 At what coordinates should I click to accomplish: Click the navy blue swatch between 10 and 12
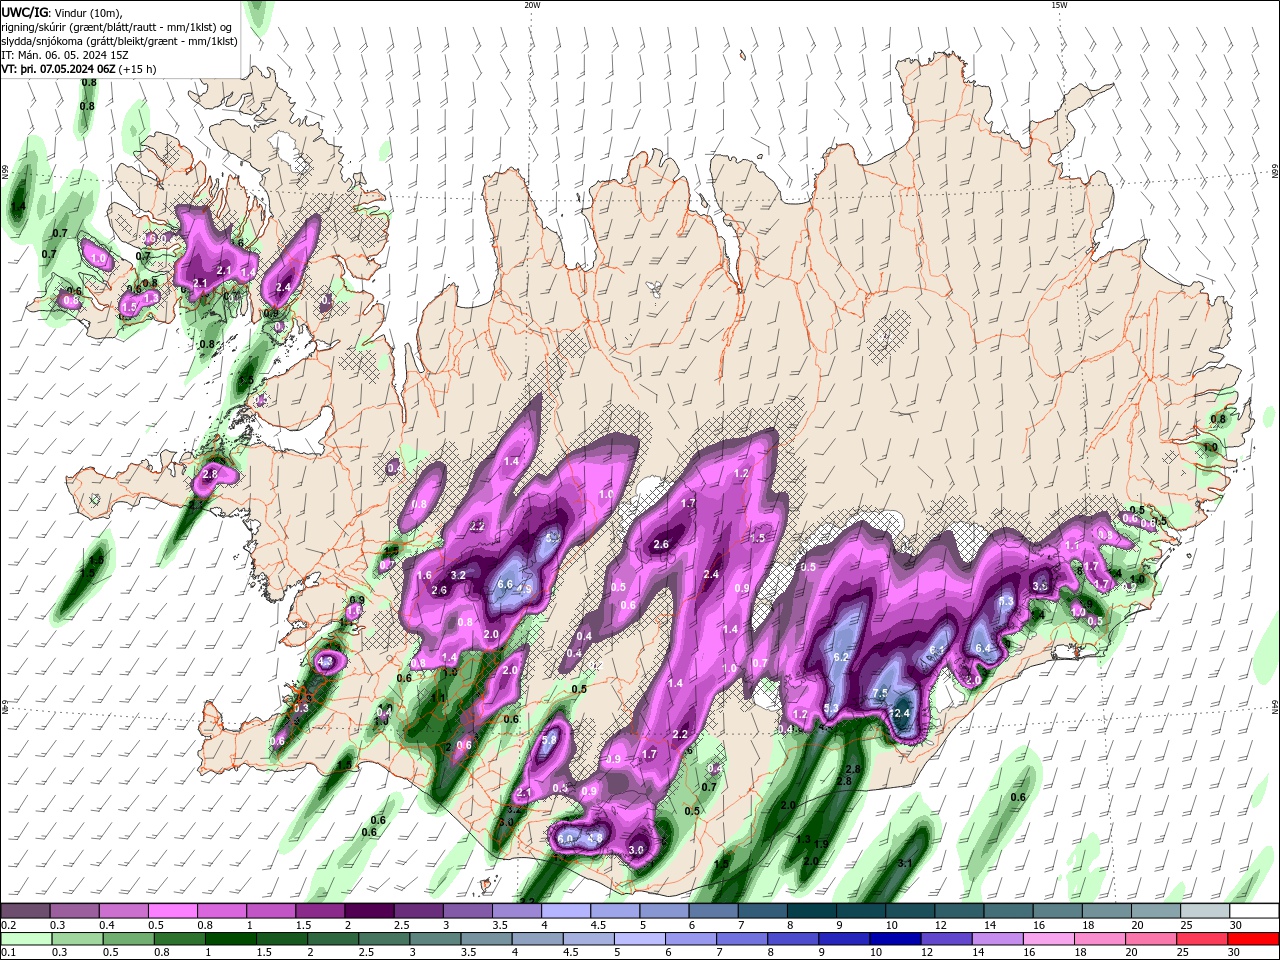click(x=895, y=940)
